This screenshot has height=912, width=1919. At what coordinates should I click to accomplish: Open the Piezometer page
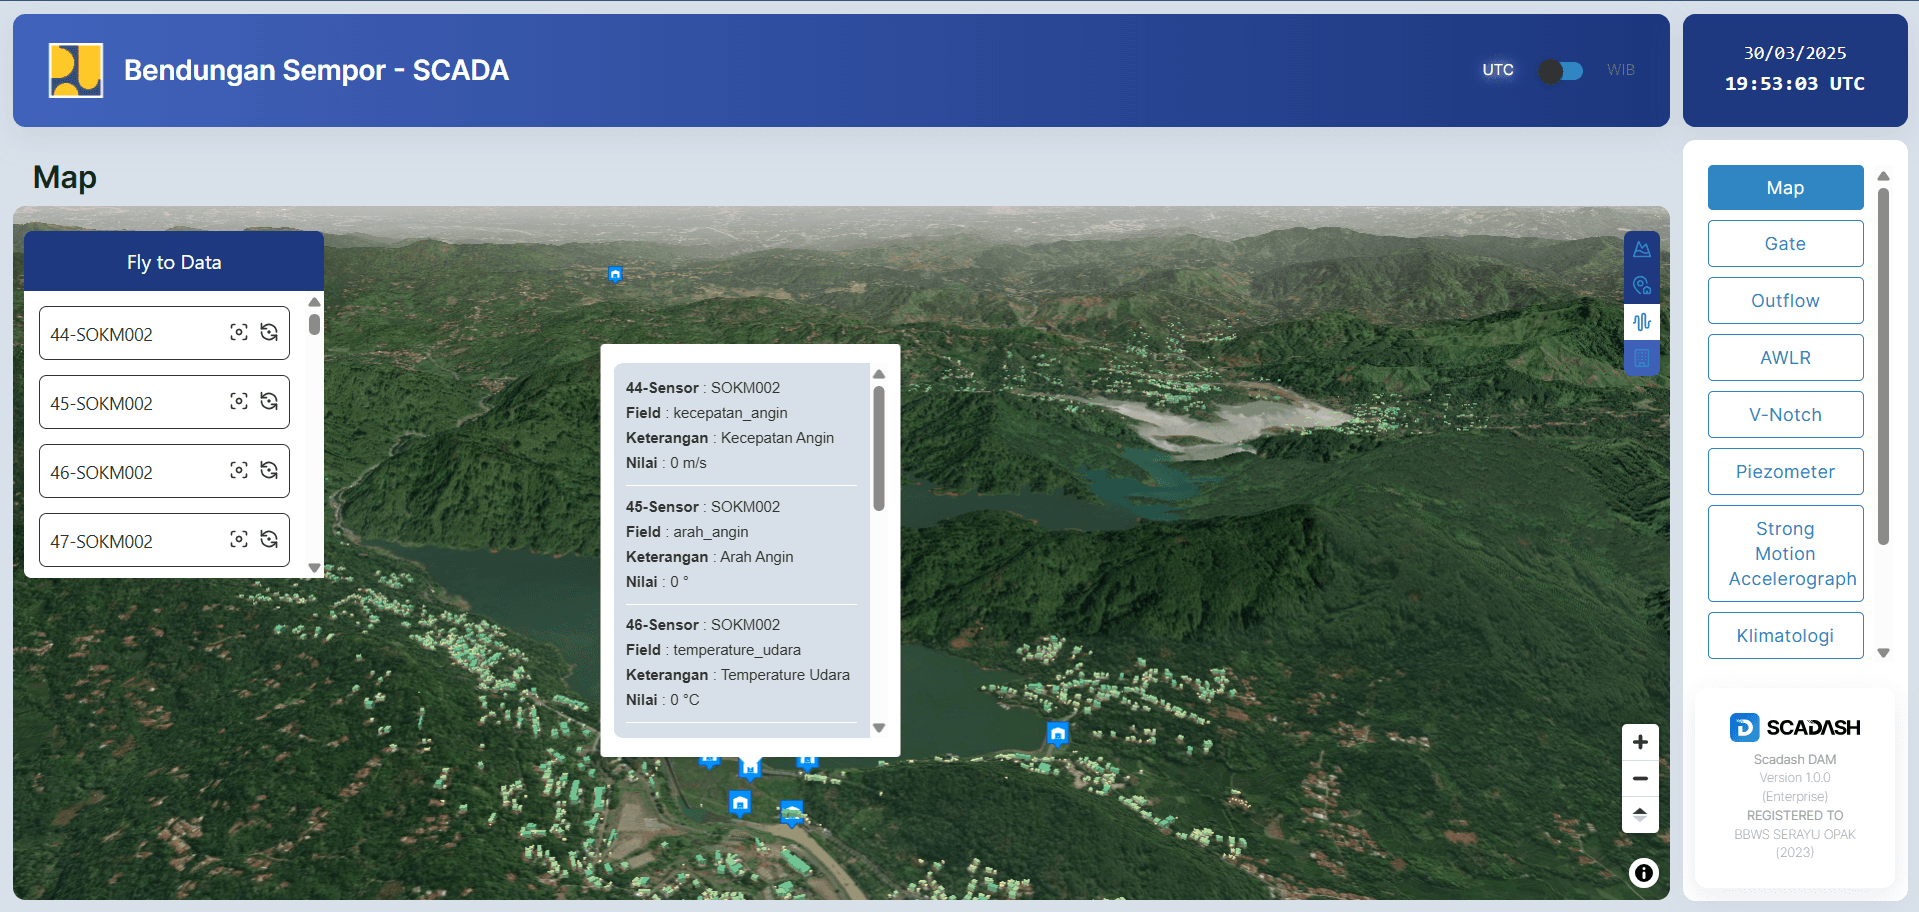pyautogui.click(x=1785, y=472)
